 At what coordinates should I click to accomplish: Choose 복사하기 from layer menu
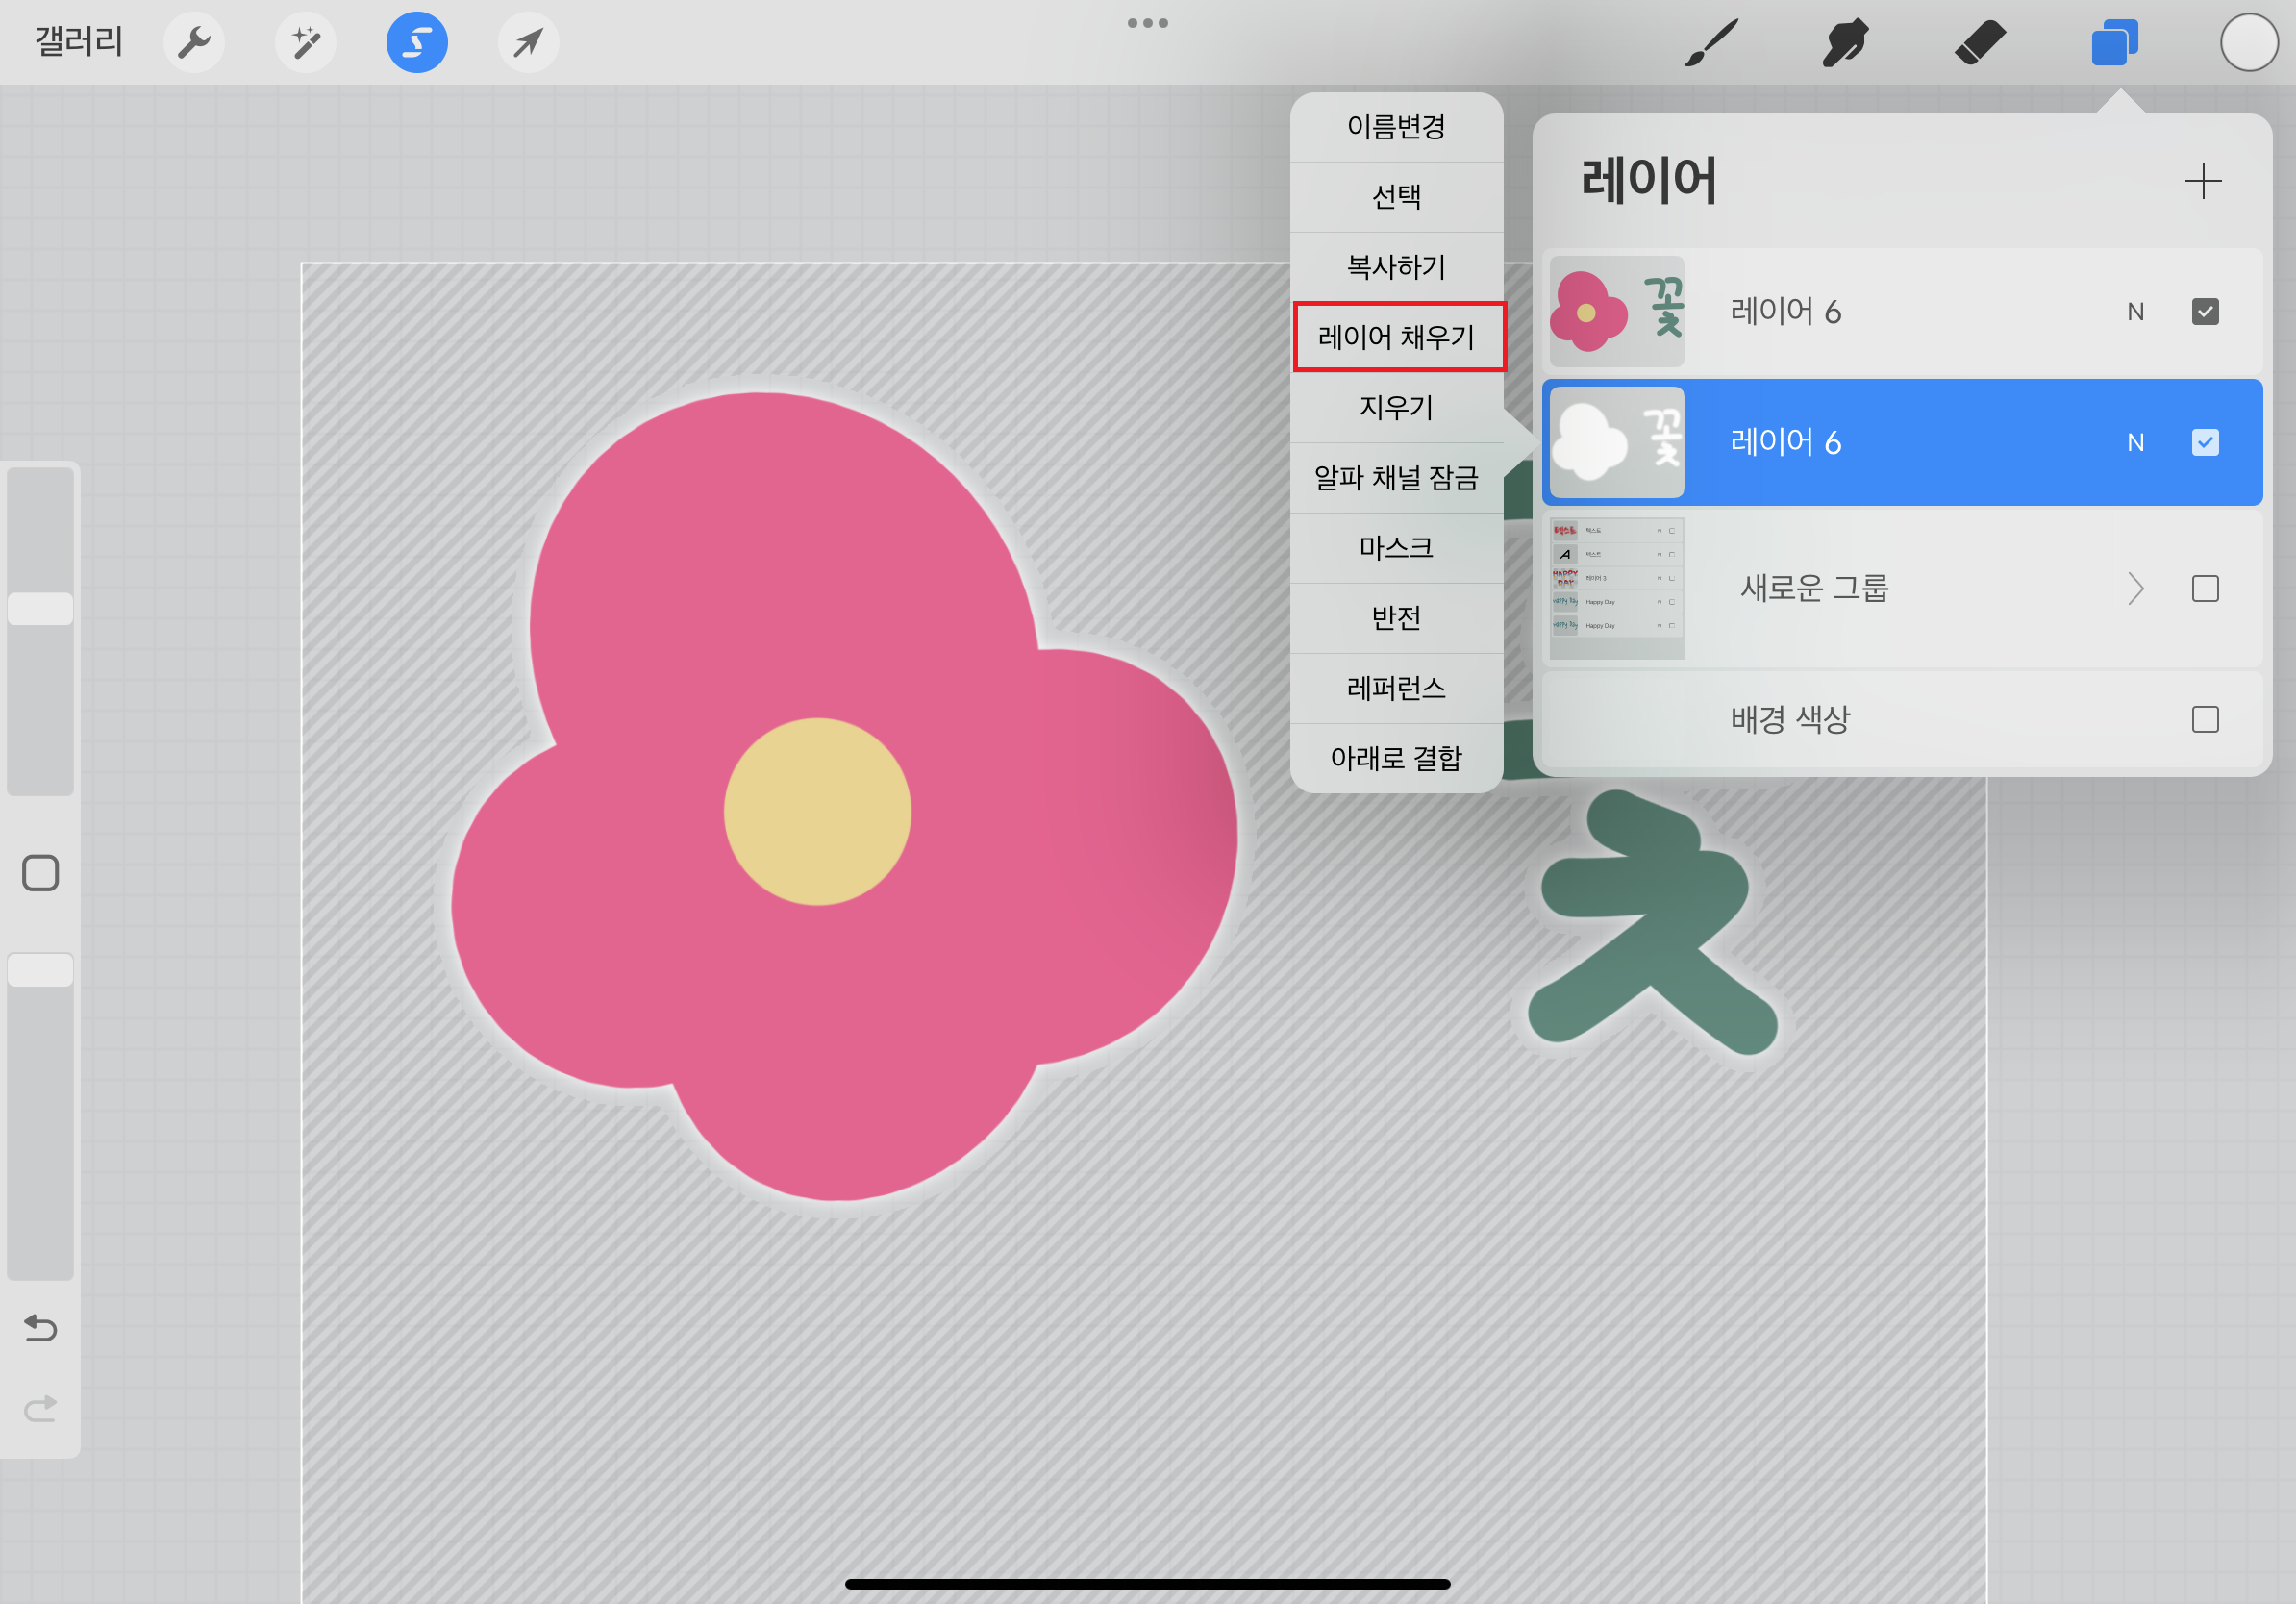pos(1396,267)
